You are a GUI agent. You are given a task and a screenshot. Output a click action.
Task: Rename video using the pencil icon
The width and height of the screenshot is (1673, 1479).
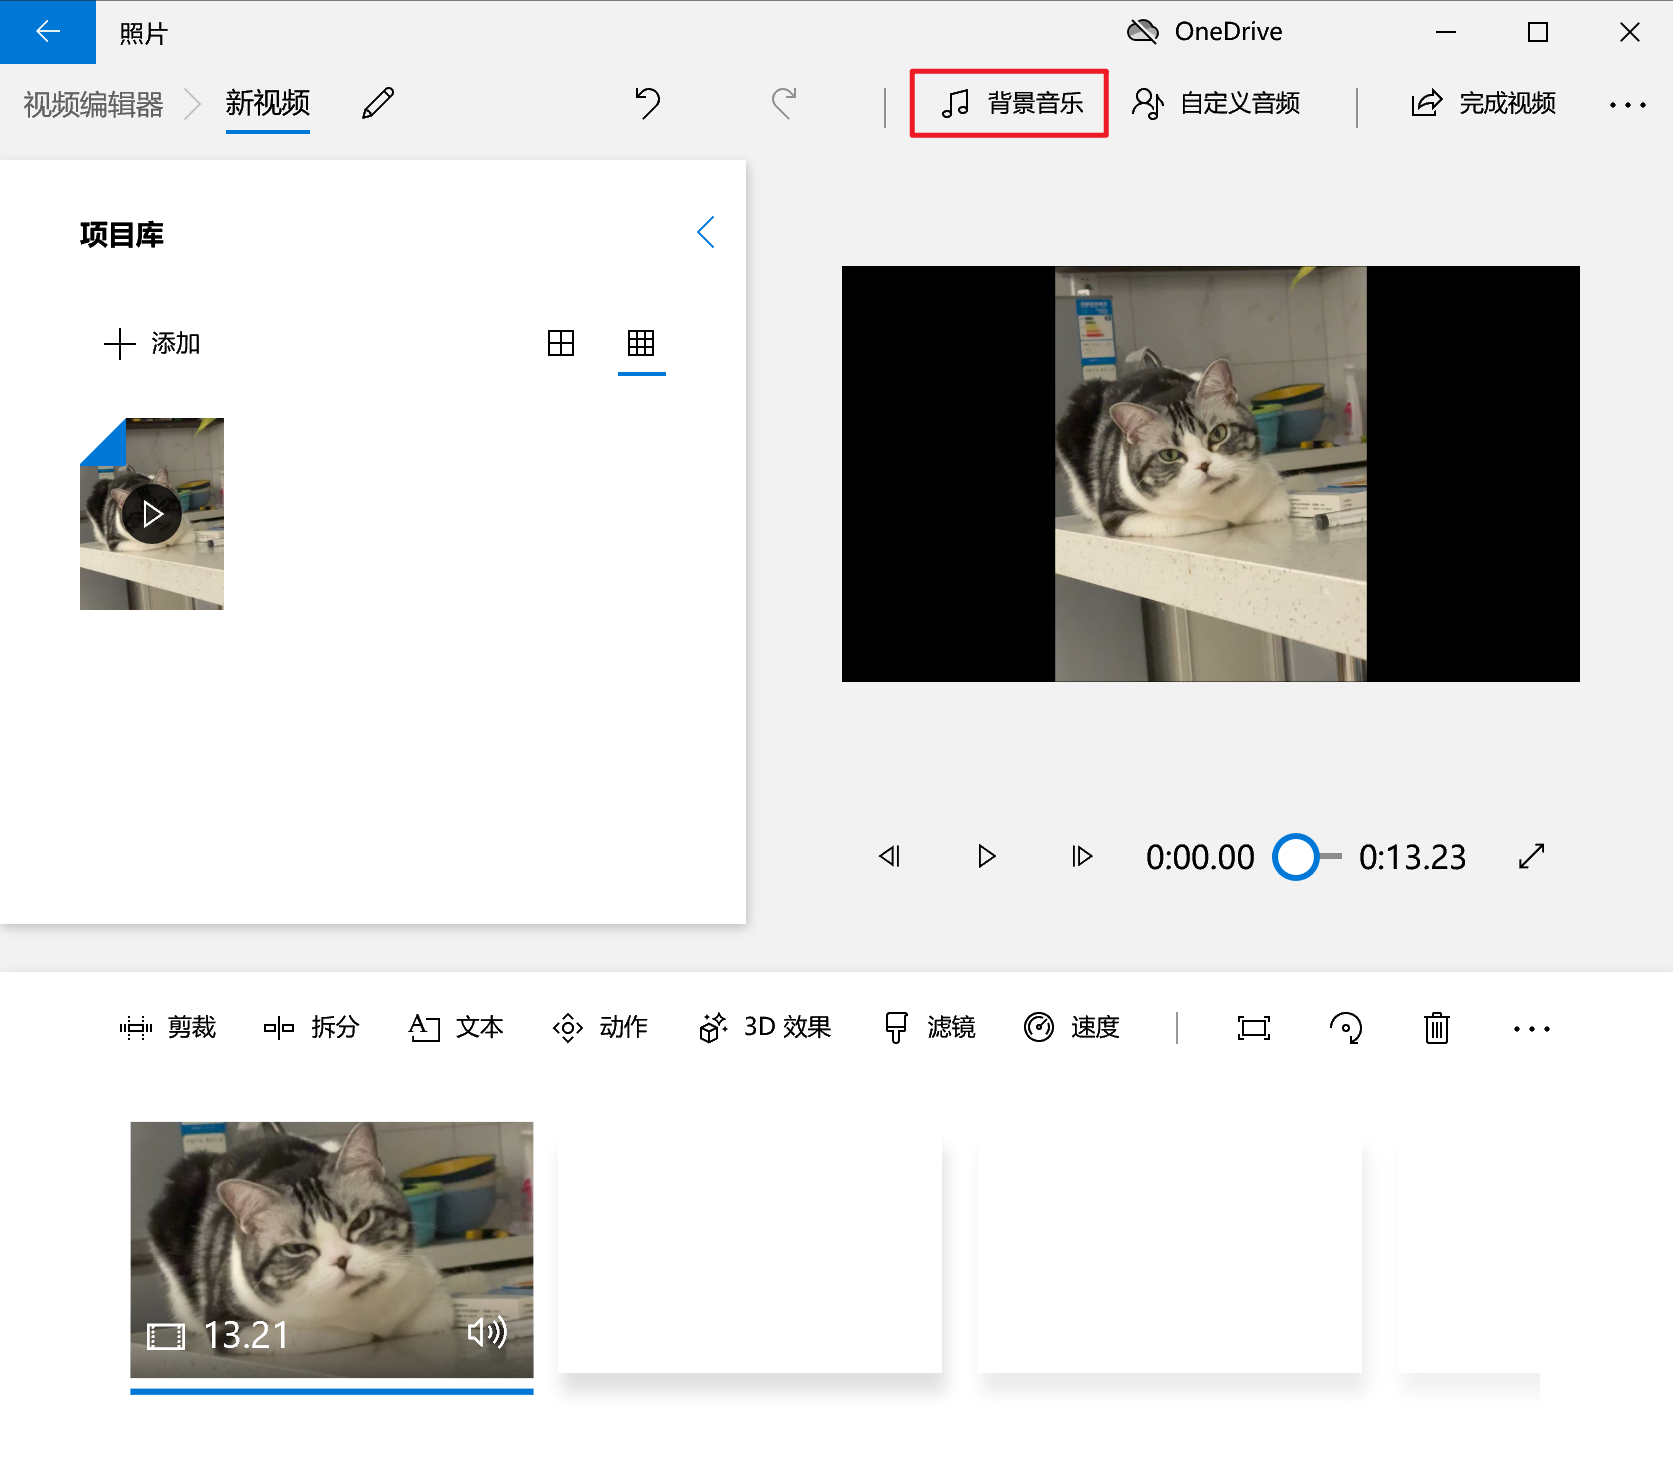[x=378, y=103]
